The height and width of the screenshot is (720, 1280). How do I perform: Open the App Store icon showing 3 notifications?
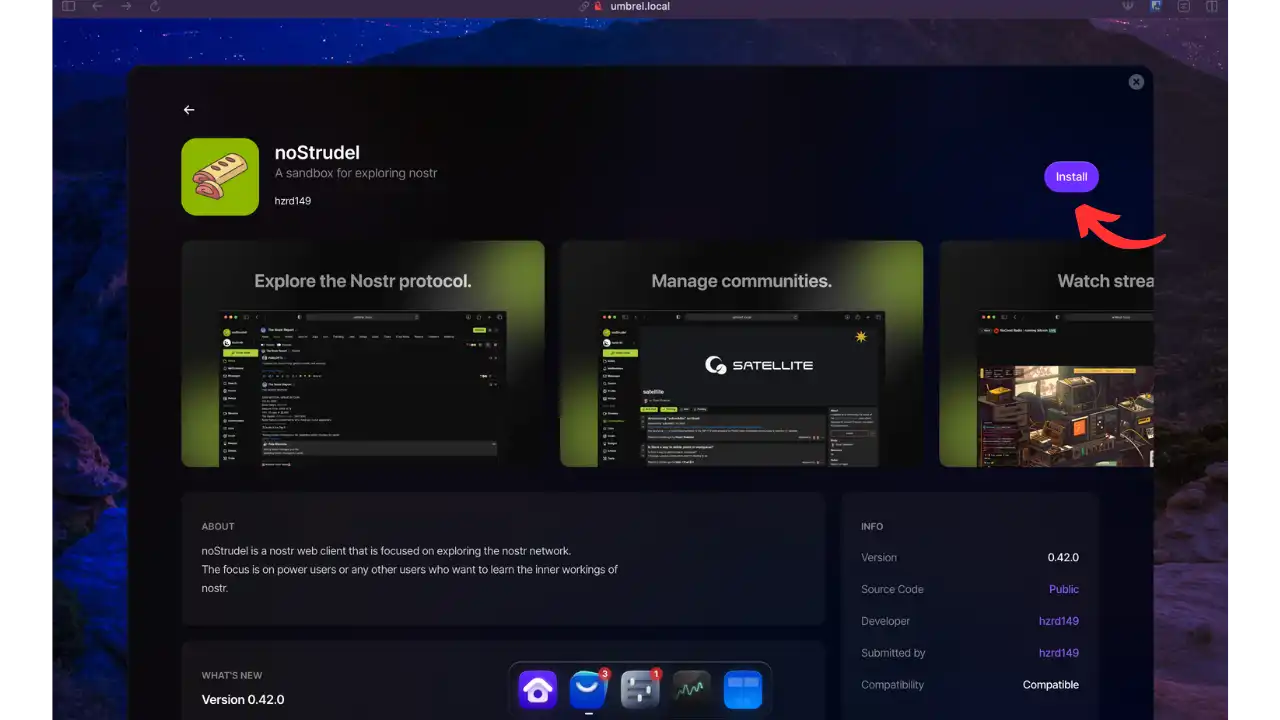click(588, 689)
